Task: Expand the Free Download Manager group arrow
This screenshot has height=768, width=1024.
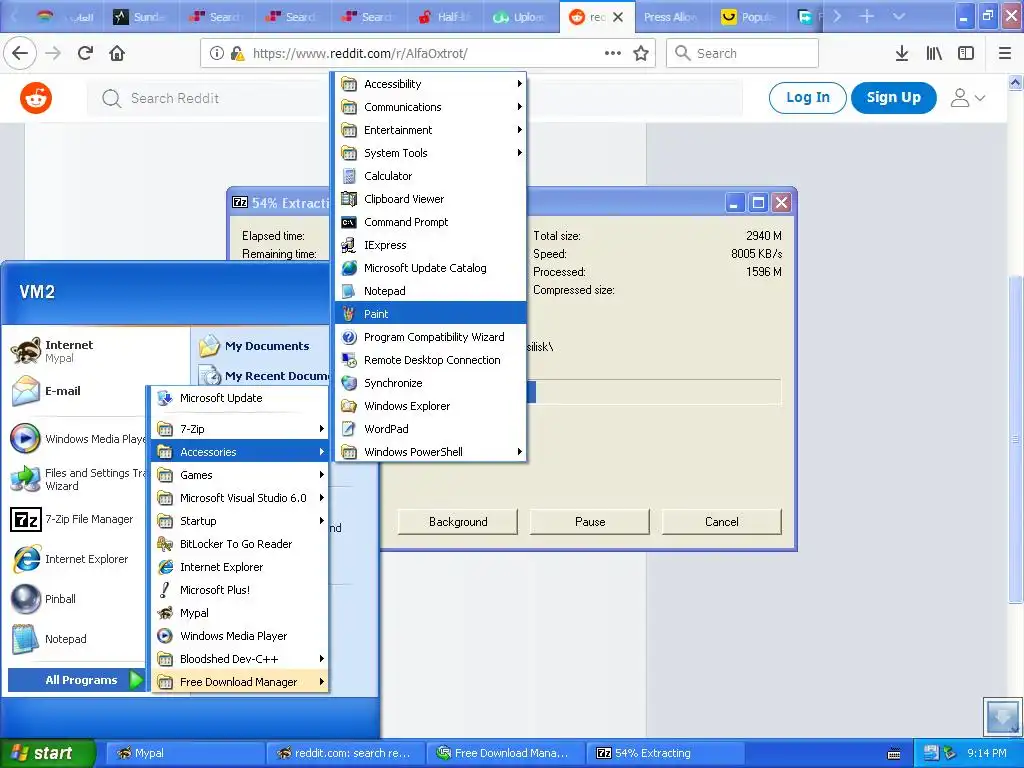Action: (321, 681)
